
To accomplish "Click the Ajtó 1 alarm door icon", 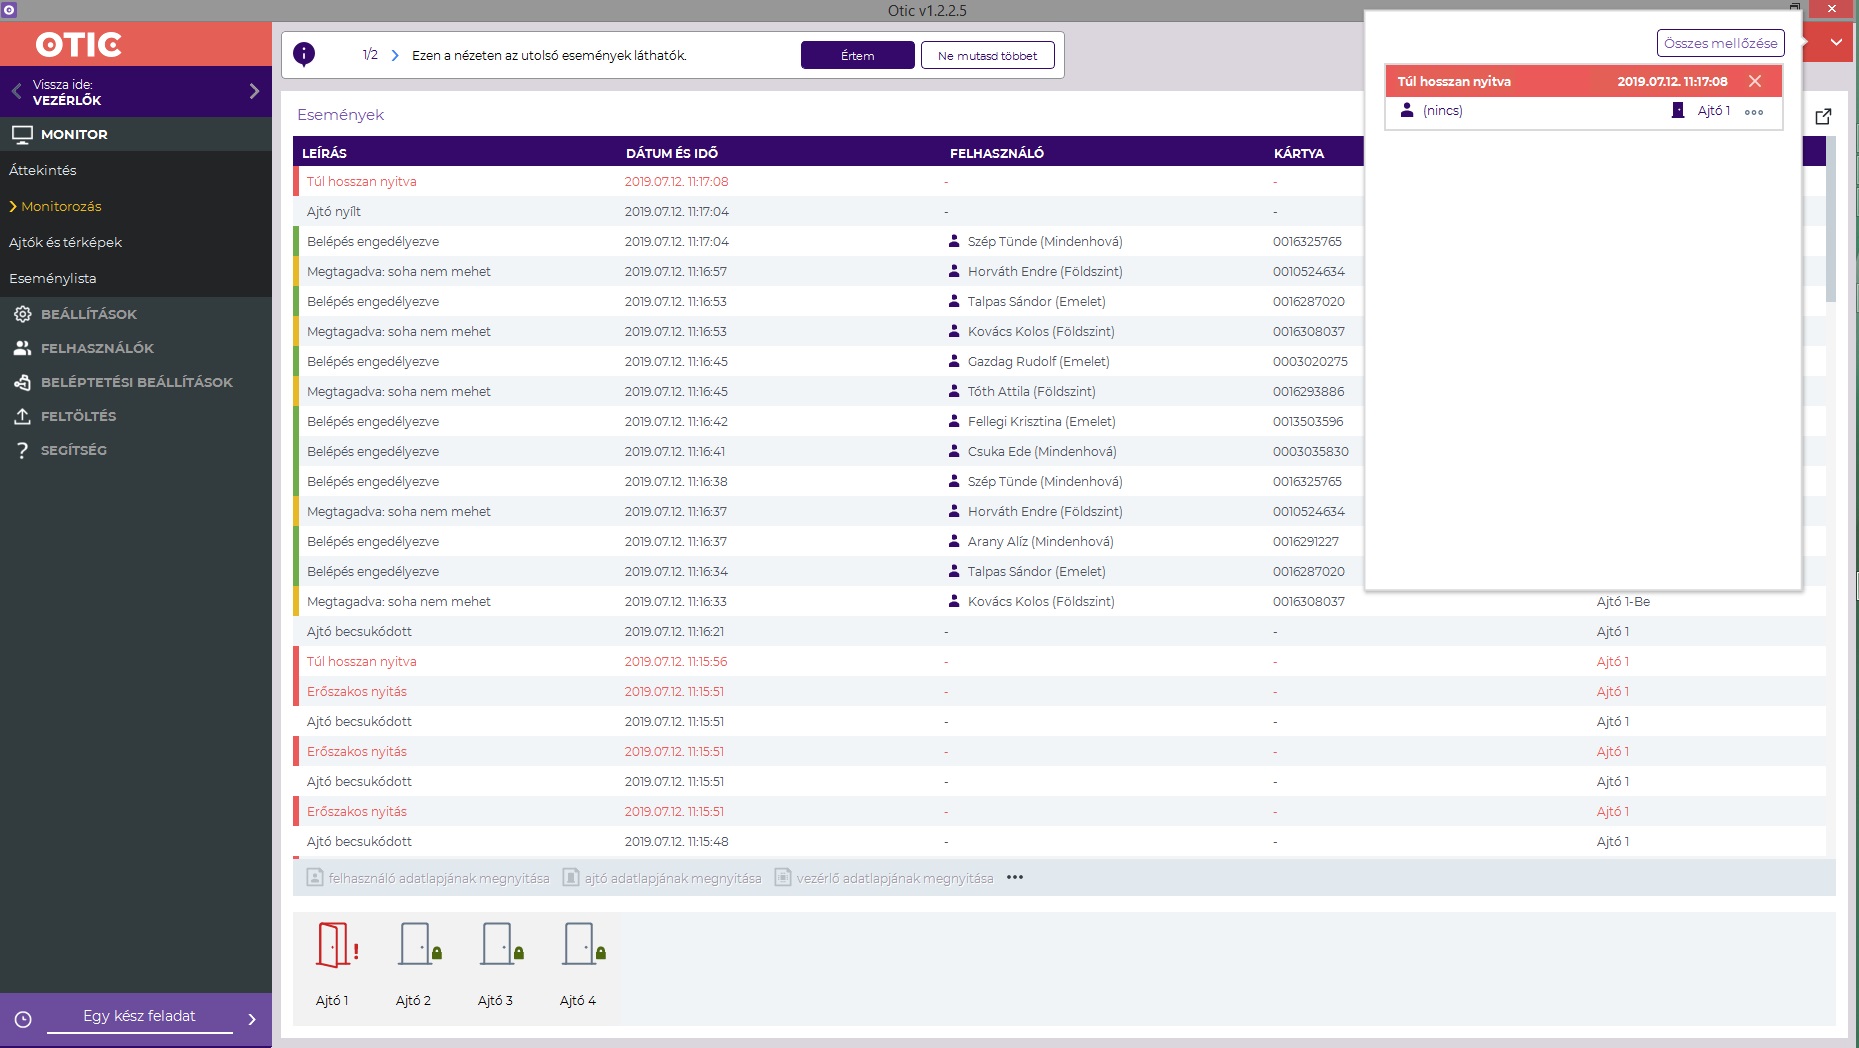I will click(x=335, y=945).
